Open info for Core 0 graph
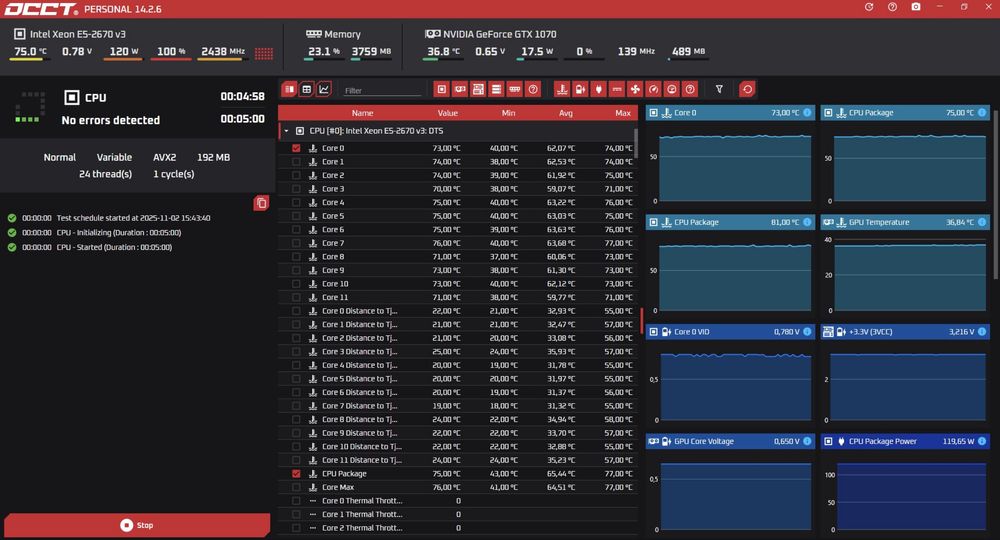This screenshot has height=540, width=1000. pyautogui.click(x=807, y=113)
